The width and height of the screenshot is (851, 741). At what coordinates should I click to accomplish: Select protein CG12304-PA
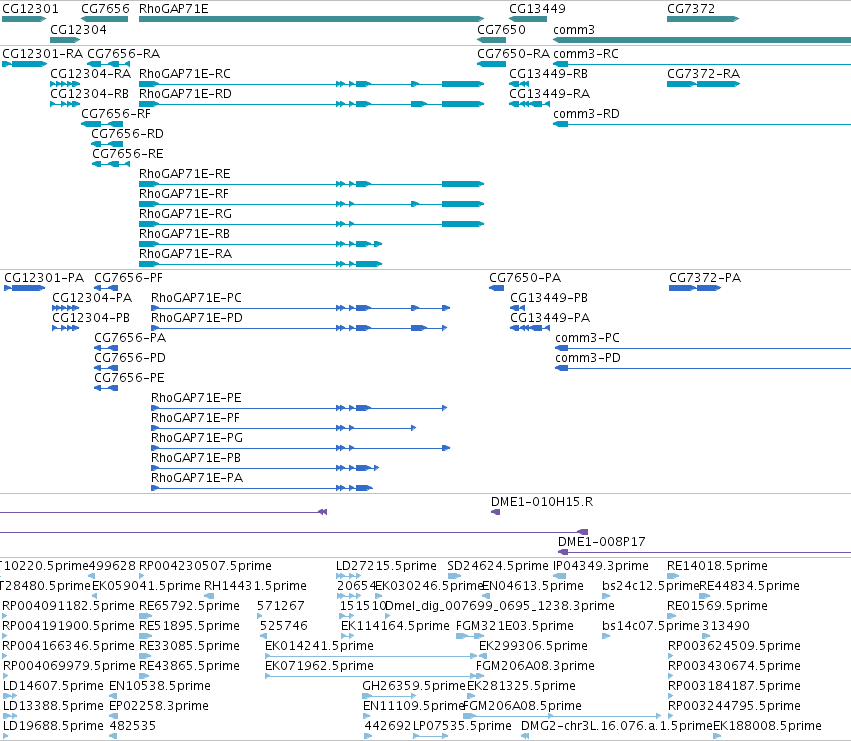[66, 308]
